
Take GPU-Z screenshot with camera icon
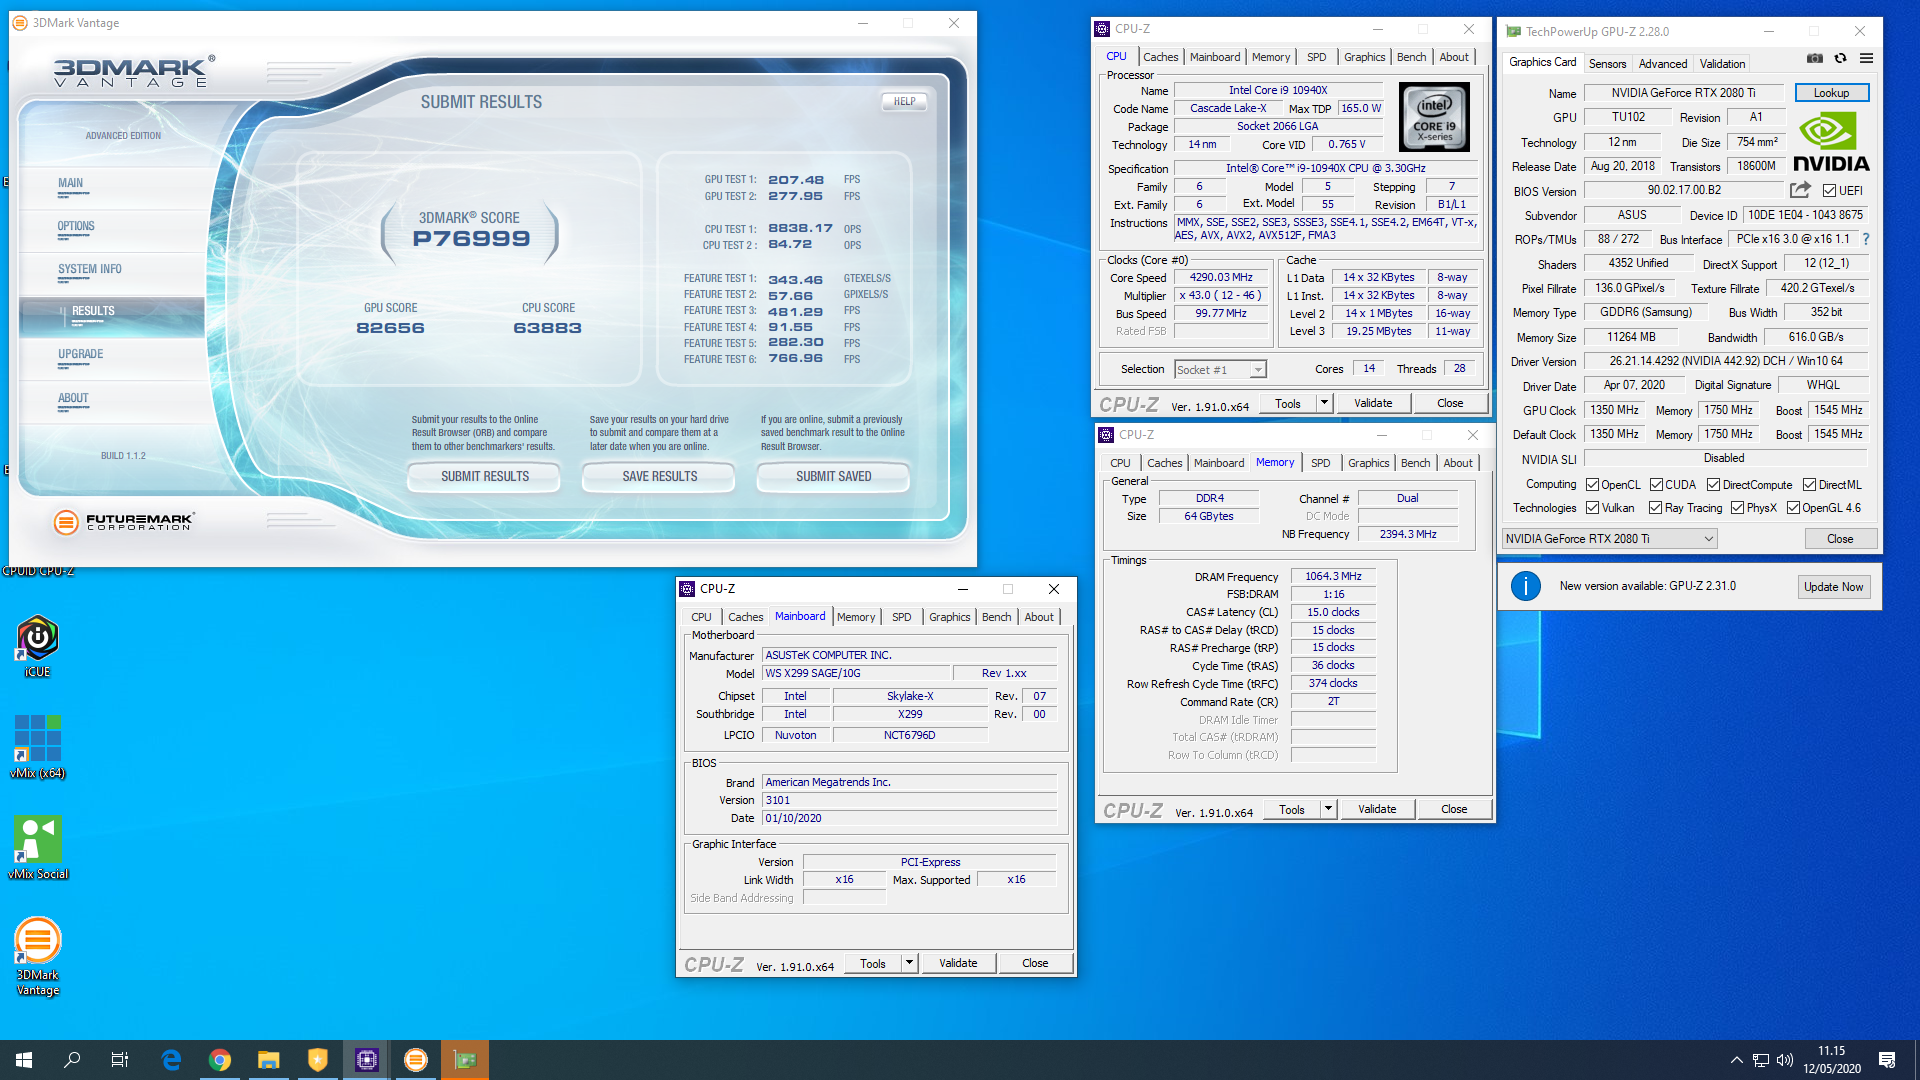pos(1815,59)
